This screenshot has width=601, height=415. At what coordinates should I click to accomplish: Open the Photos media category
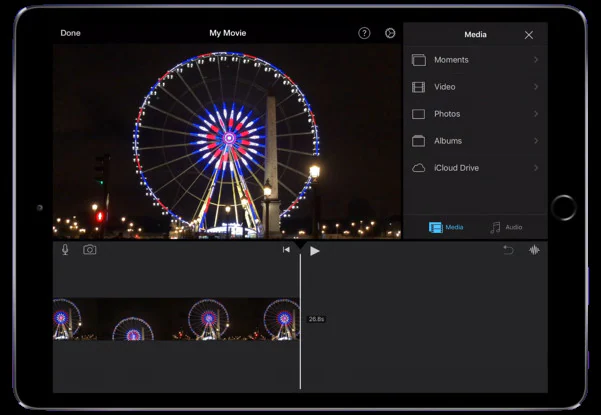pyautogui.click(x=475, y=114)
